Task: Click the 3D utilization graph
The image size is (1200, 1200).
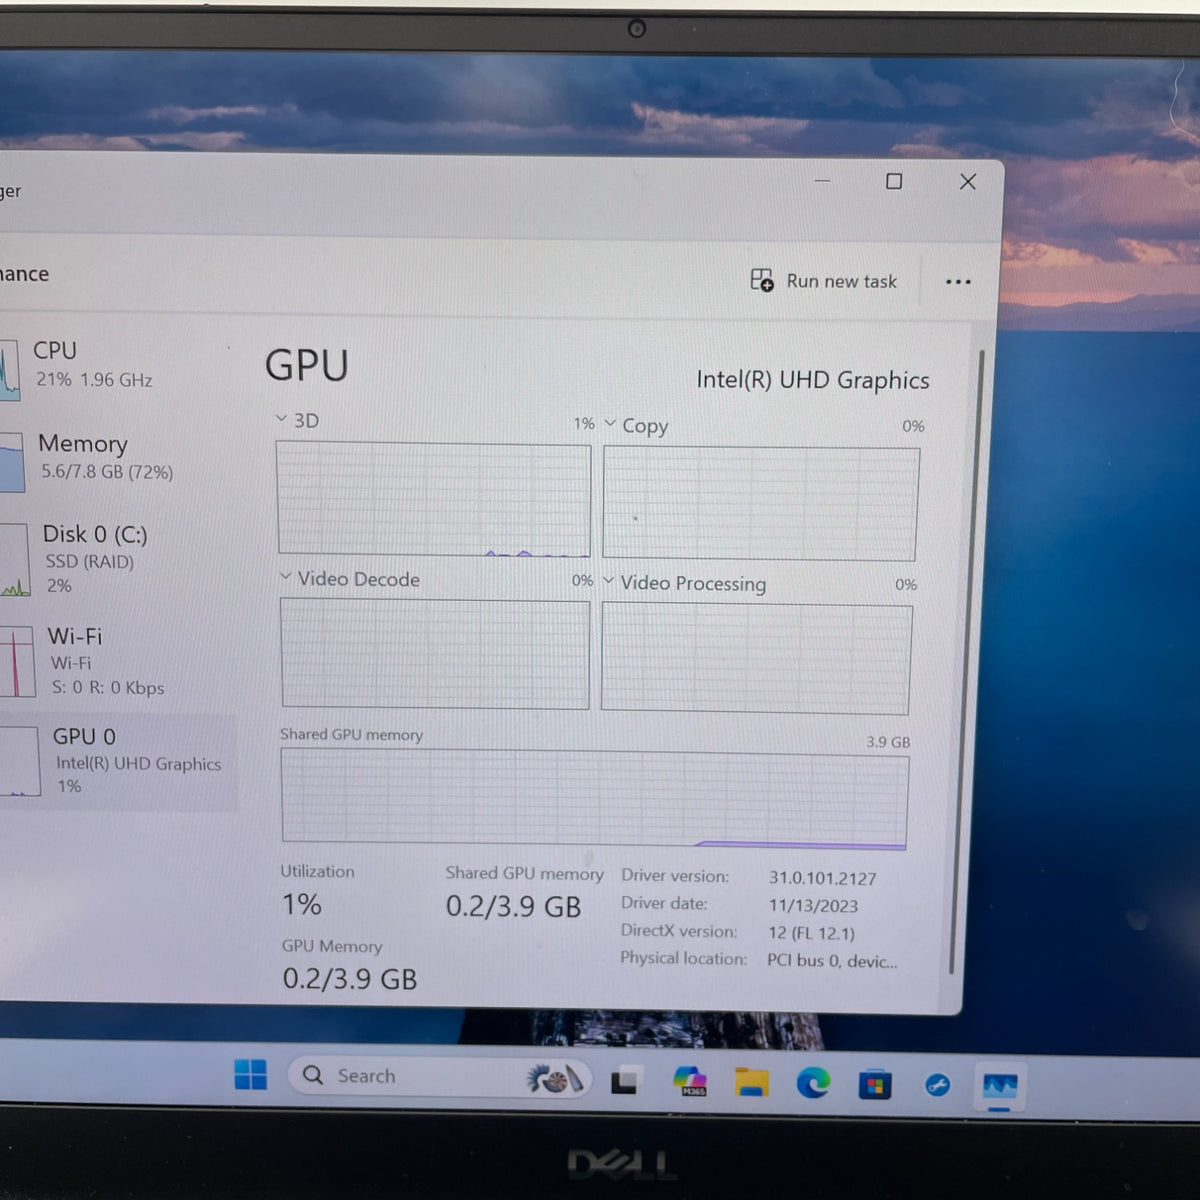Action: (434, 499)
